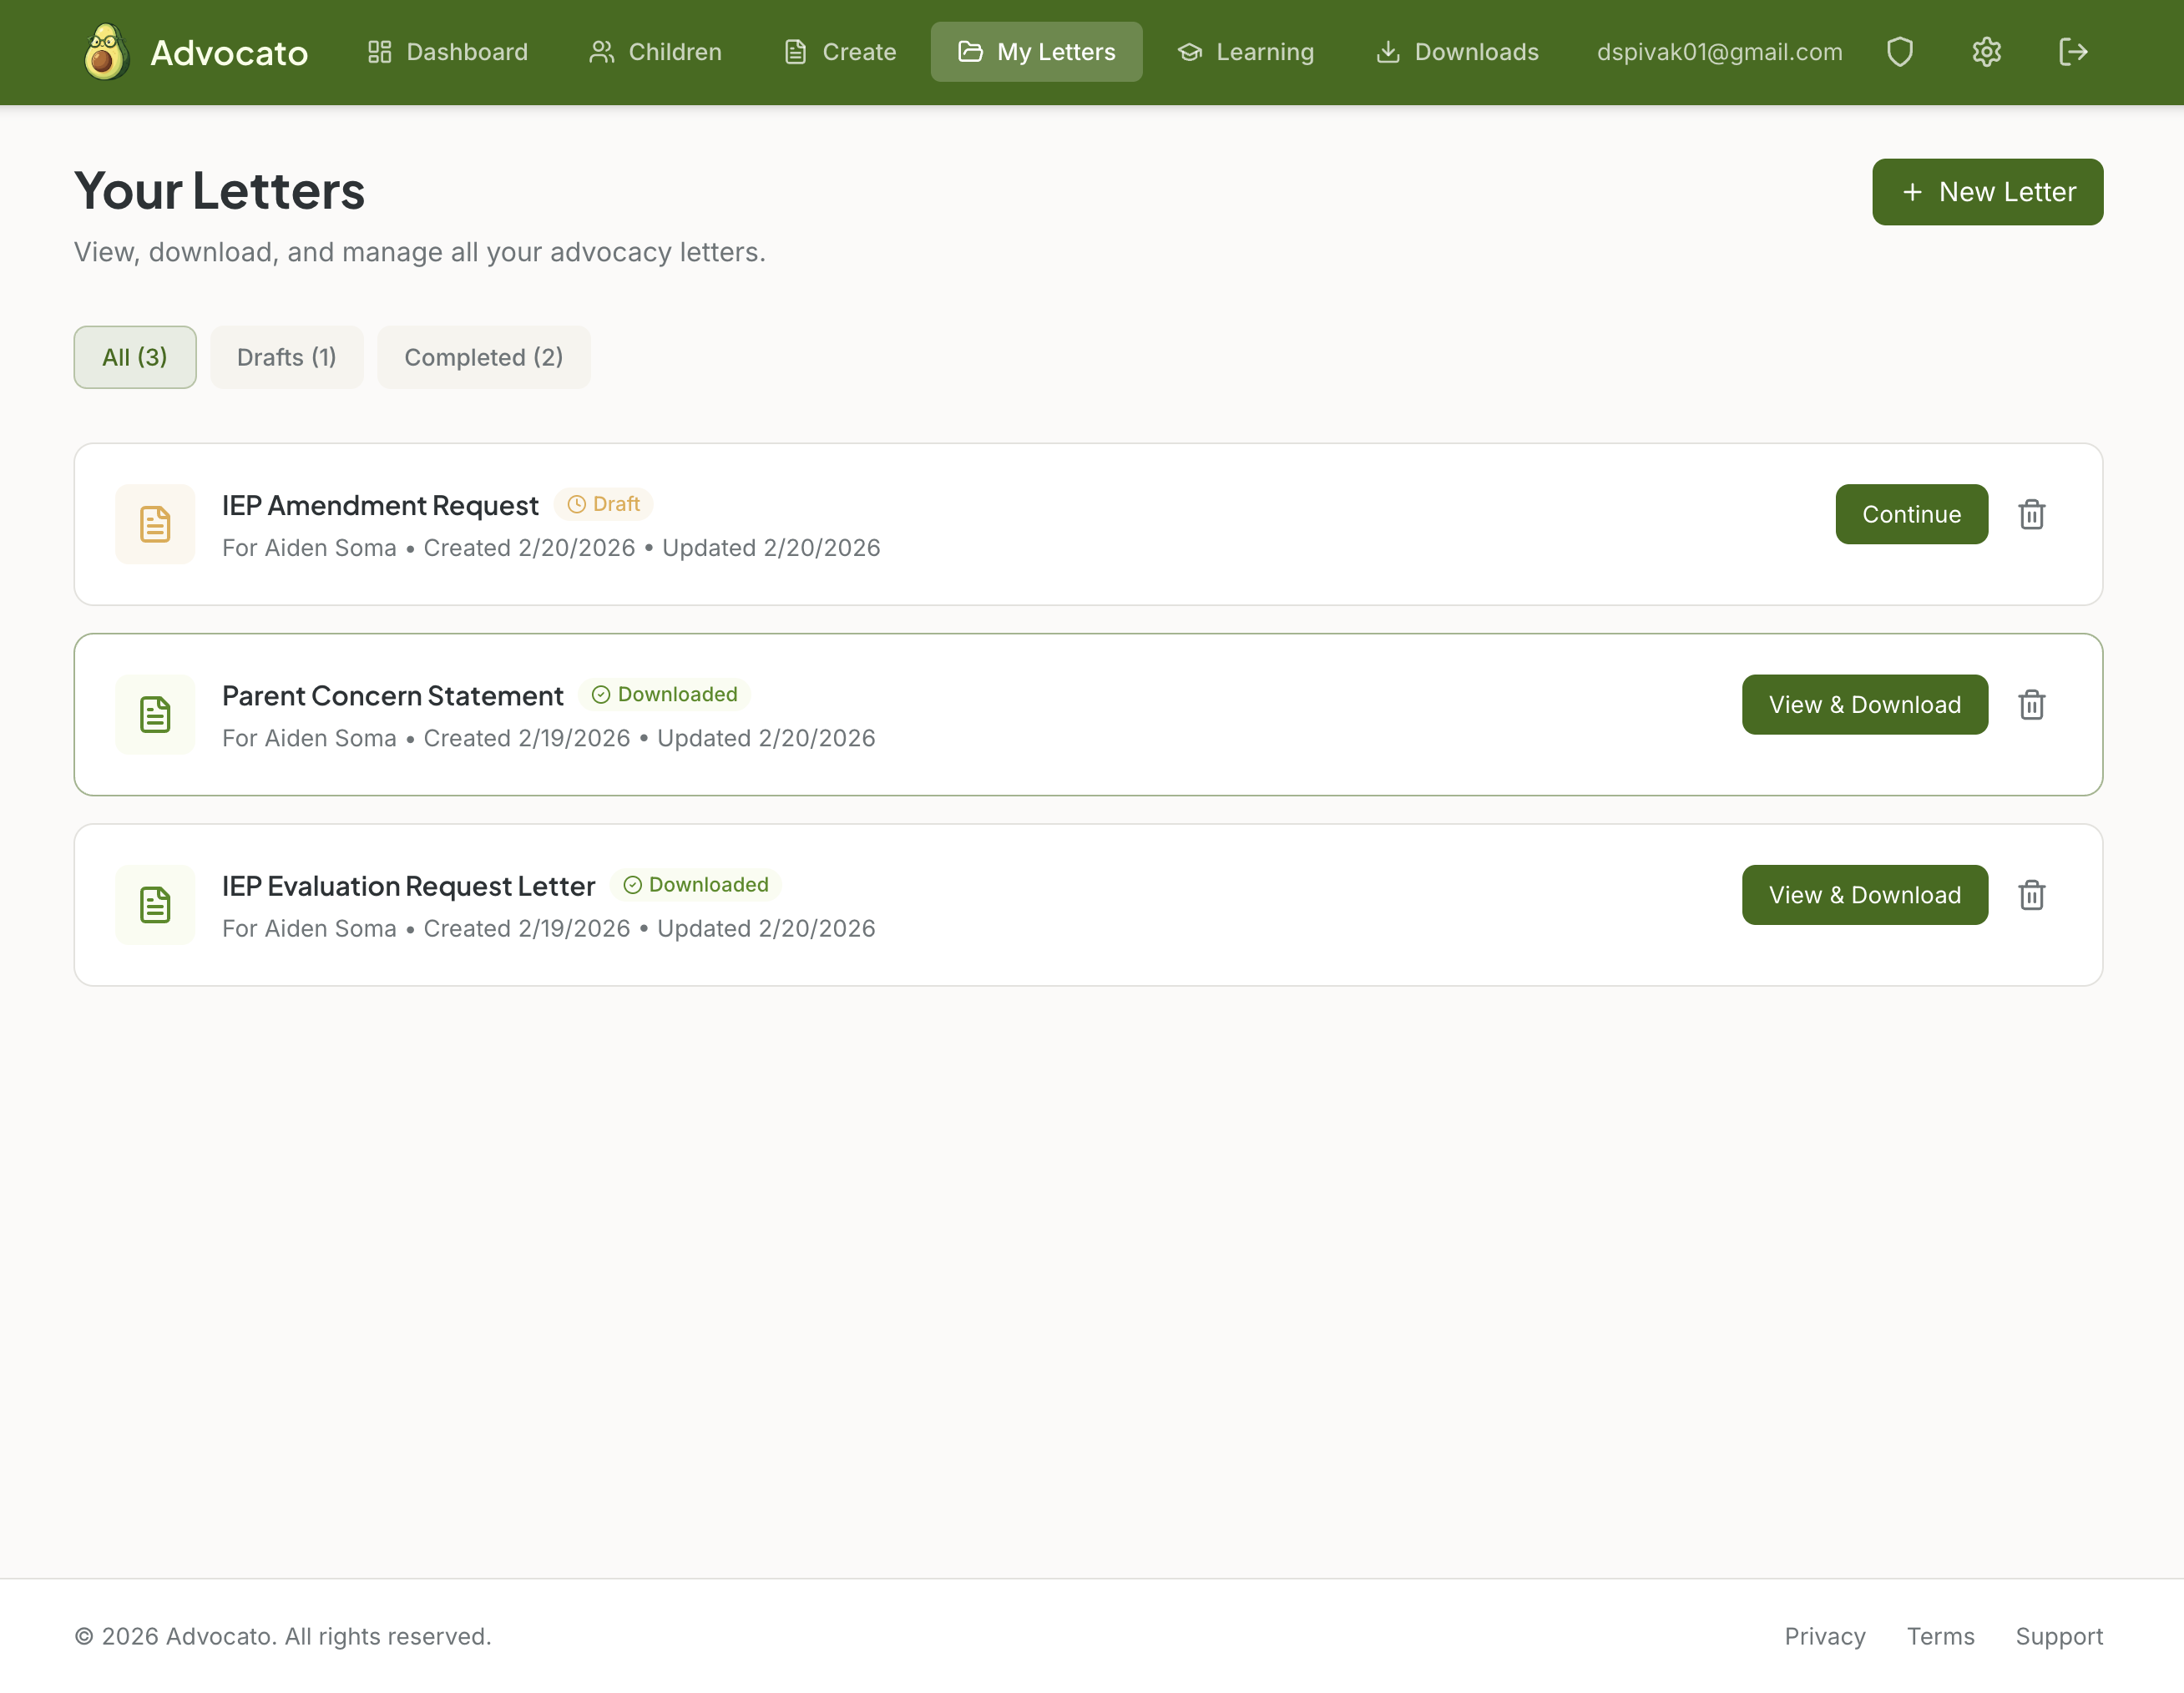Open the Downloads icon

pyautogui.click(x=1388, y=52)
